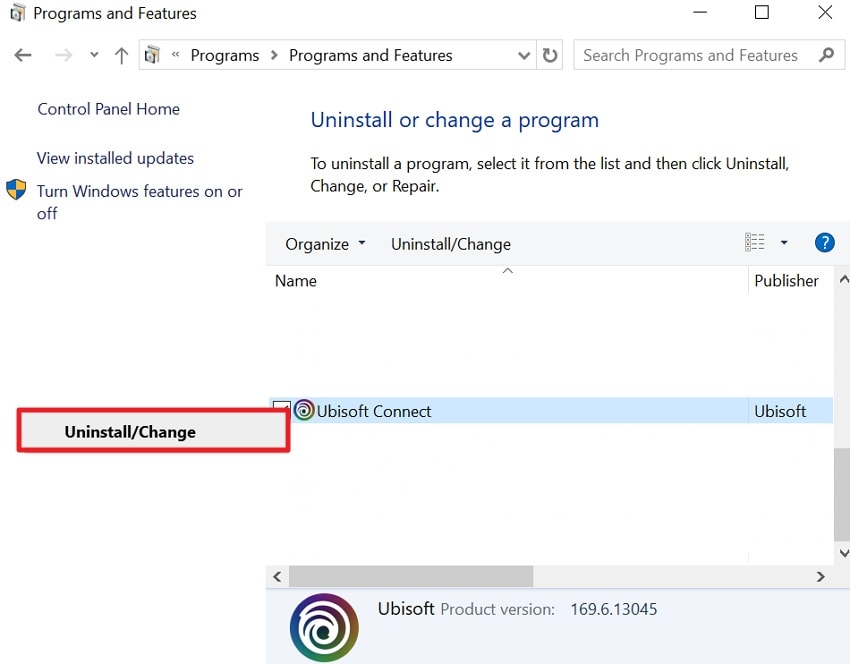Image resolution: width=850 pixels, height=664 pixels.
Task: Click the back navigation arrow
Action: [x=22, y=55]
